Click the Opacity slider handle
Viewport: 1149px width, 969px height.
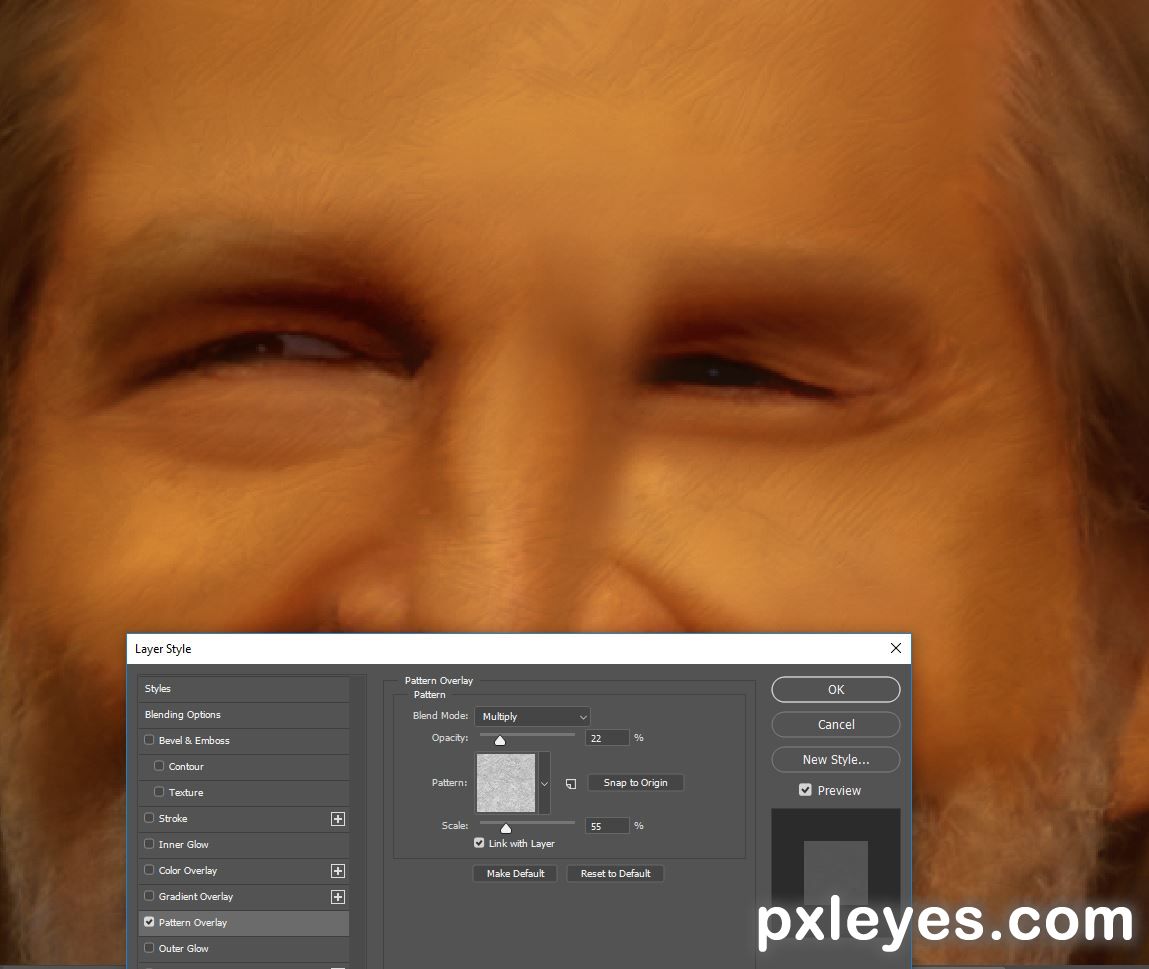click(500, 740)
